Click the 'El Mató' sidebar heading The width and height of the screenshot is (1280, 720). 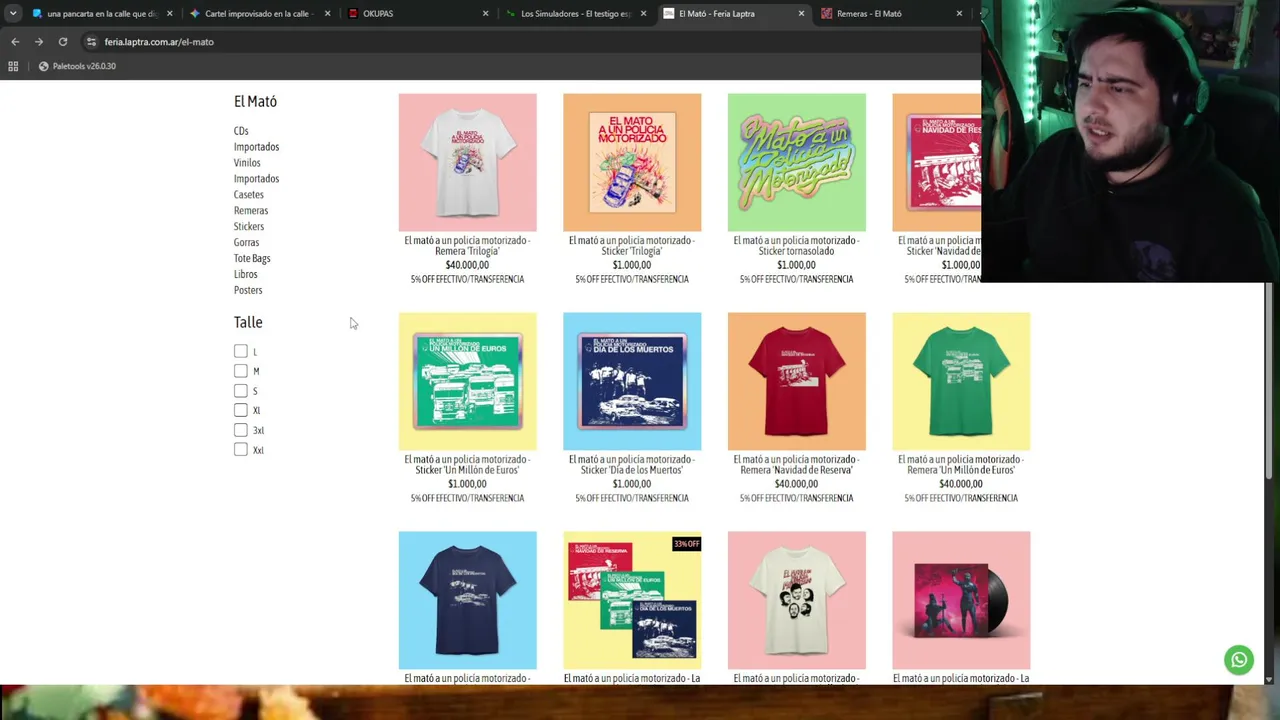click(x=255, y=101)
